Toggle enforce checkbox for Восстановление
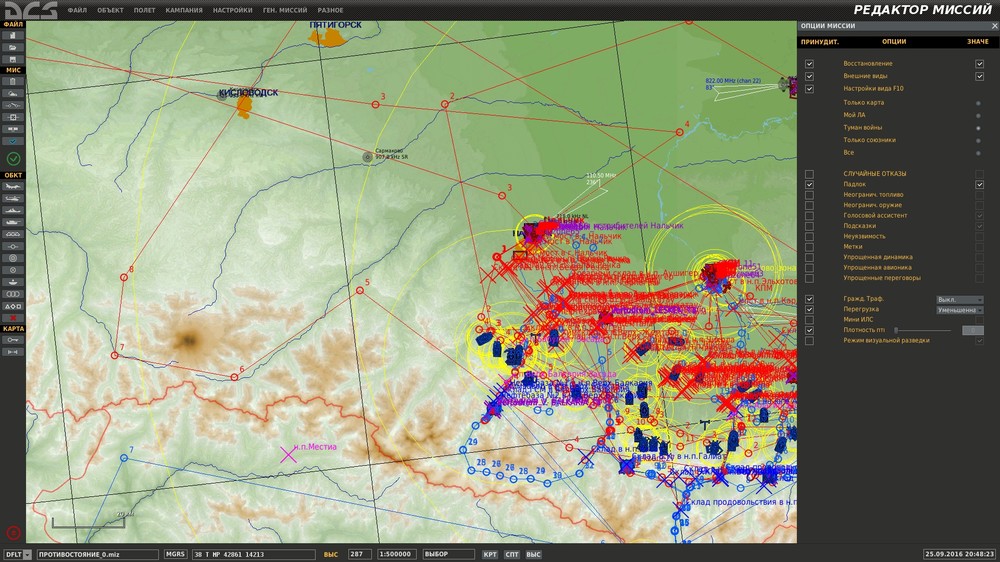 click(810, 64)
